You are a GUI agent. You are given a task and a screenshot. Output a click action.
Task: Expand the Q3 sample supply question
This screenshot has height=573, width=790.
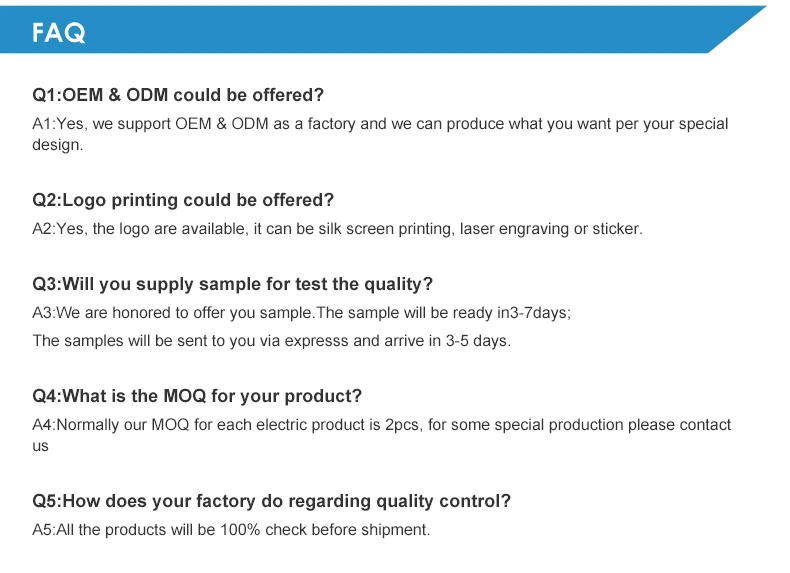click(232, 285)
